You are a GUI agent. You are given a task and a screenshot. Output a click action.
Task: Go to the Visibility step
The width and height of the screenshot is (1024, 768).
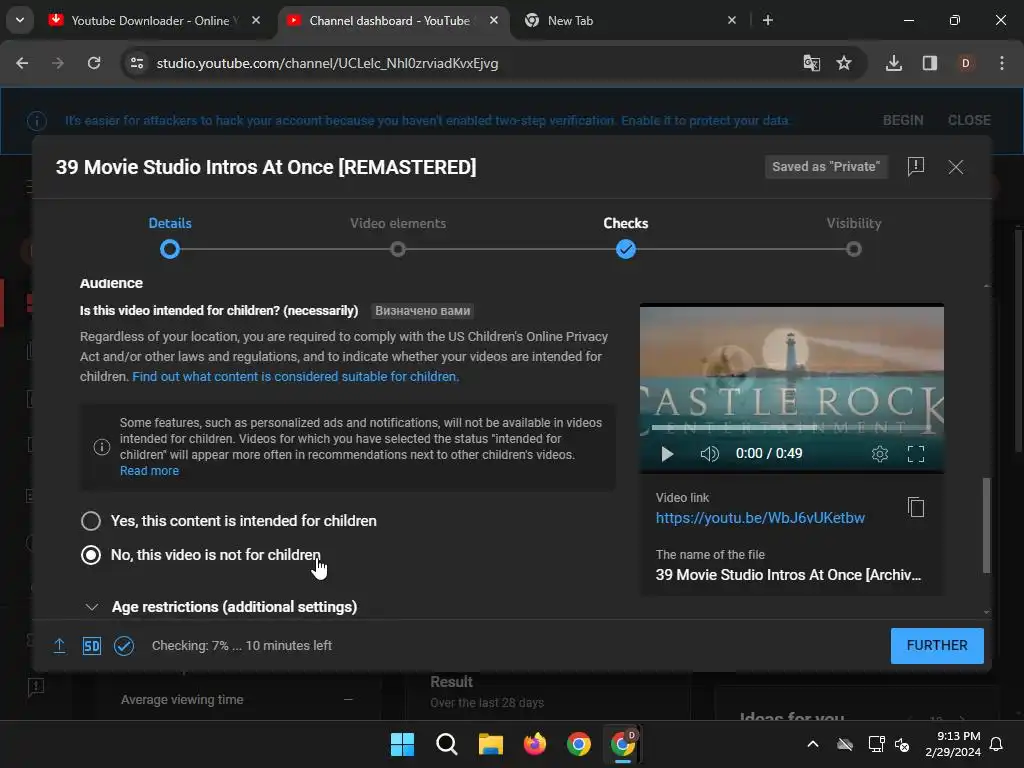tap(854, 223)
